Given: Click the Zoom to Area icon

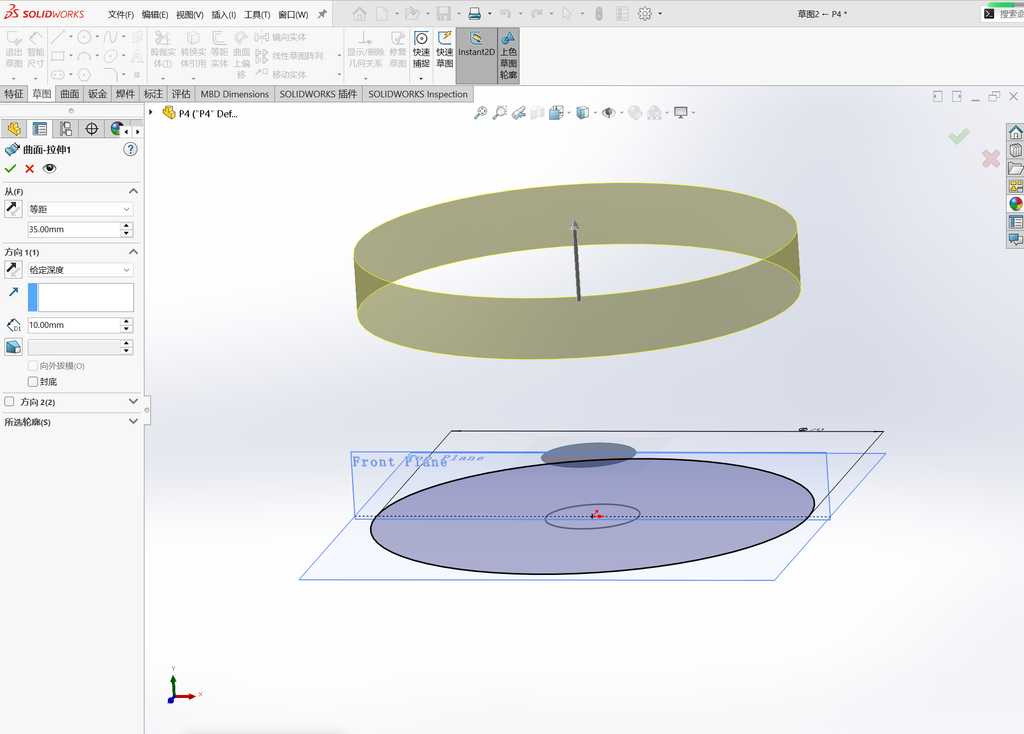Looking at the screenshot, I should point(500,113).
